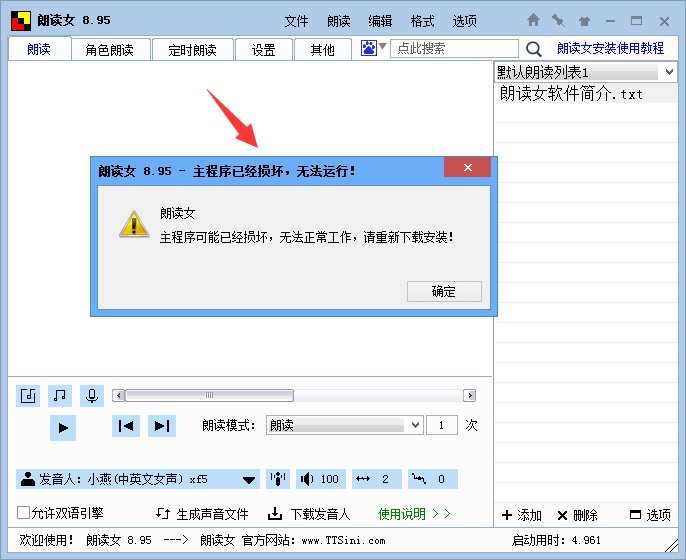Switch to the 设置 tab
This screenshot has height=560, width=686.
[263, 49]
